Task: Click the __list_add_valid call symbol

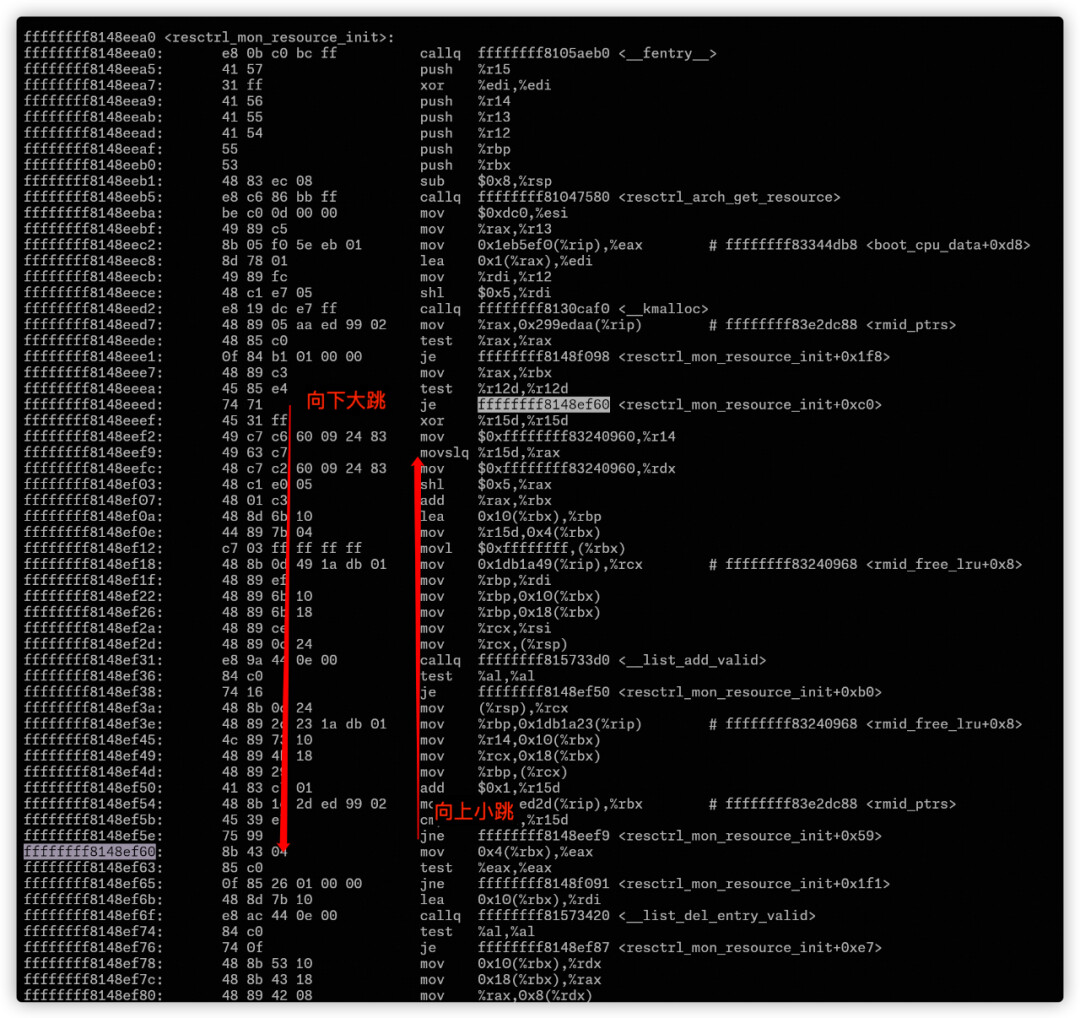Action: click(x=693, y=660)
